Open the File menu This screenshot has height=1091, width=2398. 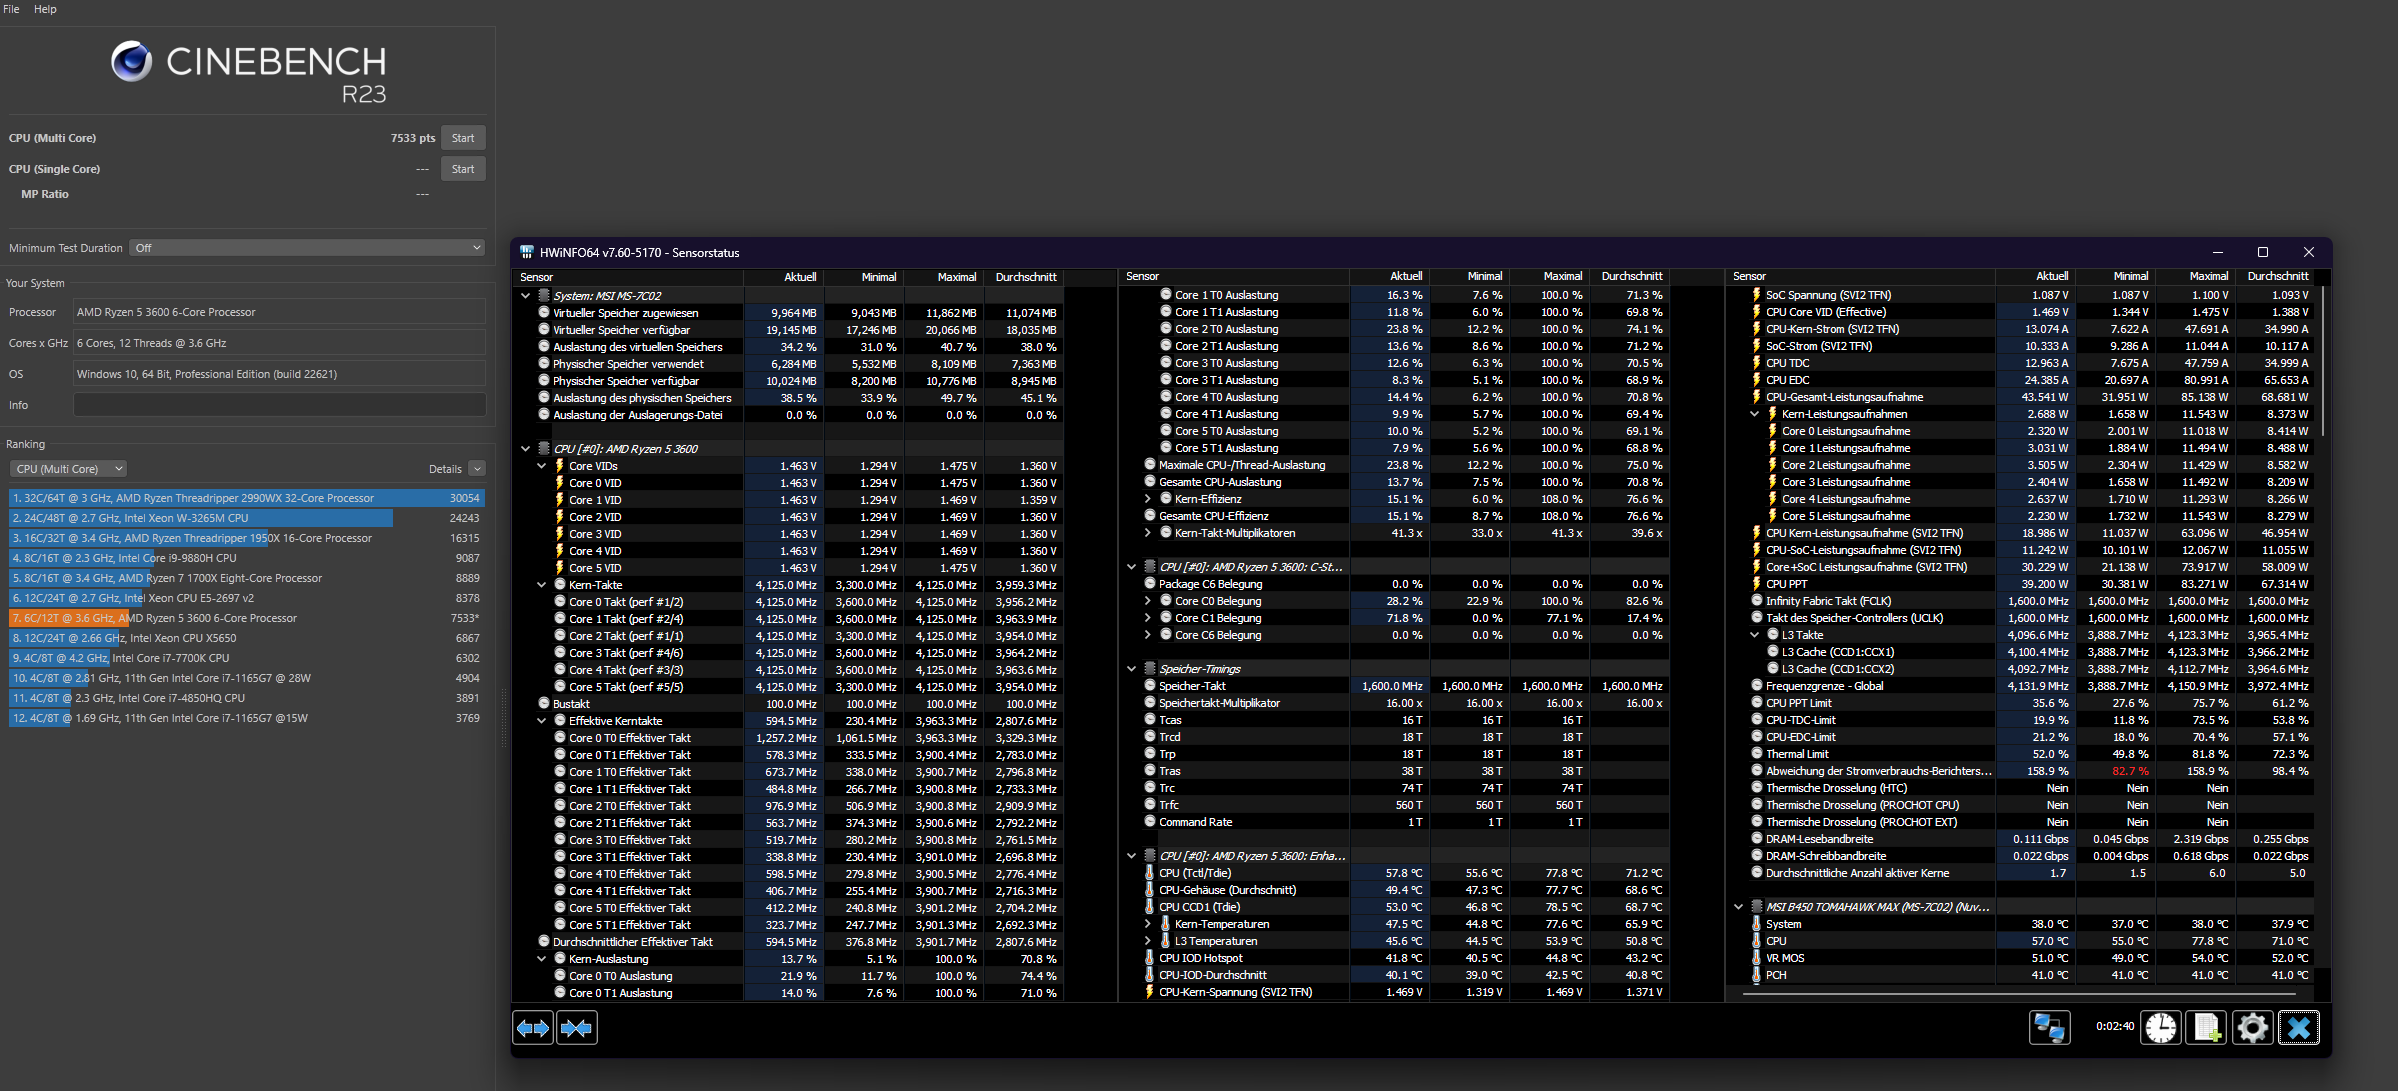[11, 9]
